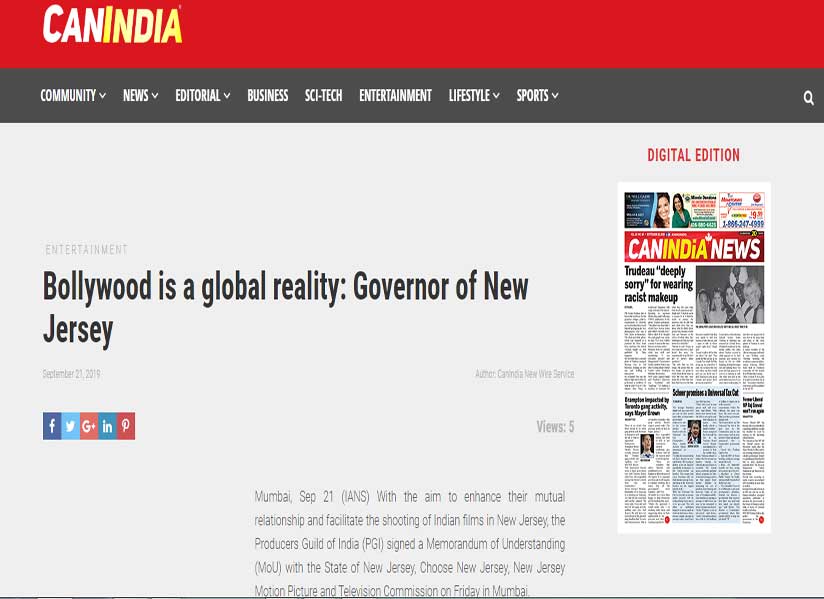
Task: Click the Views: 5 counter
Action: click(x=555, y=427)
